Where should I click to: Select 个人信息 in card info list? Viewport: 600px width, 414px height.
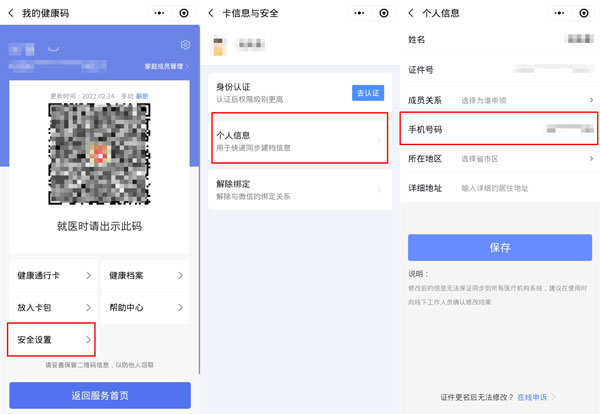tap(298, 140)
